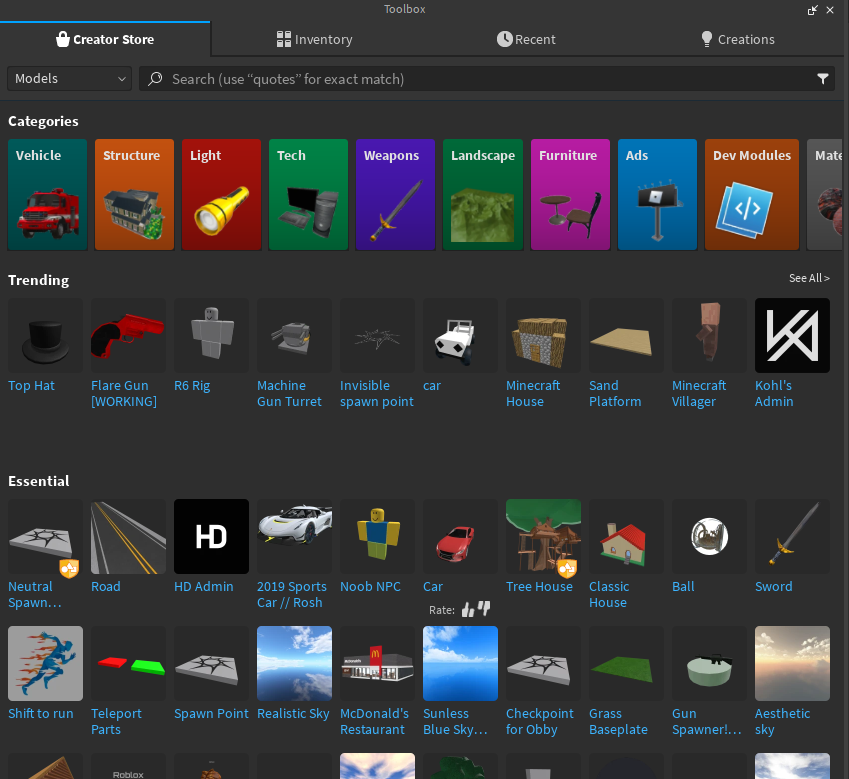849x779 pixels.
Task: Select the HD Admin icon
Action: 211,536
